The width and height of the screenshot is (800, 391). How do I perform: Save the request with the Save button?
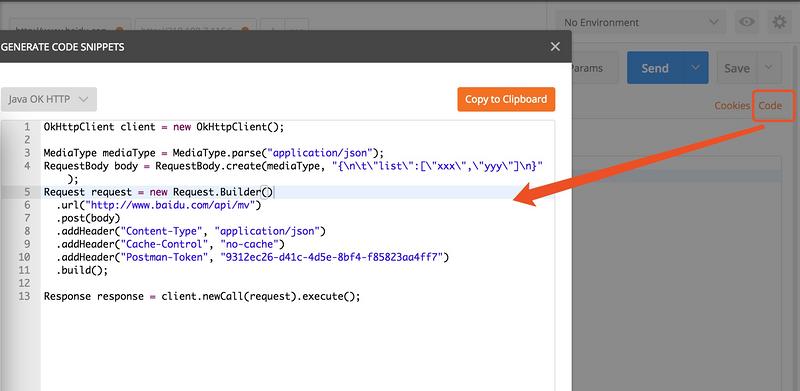737,68
